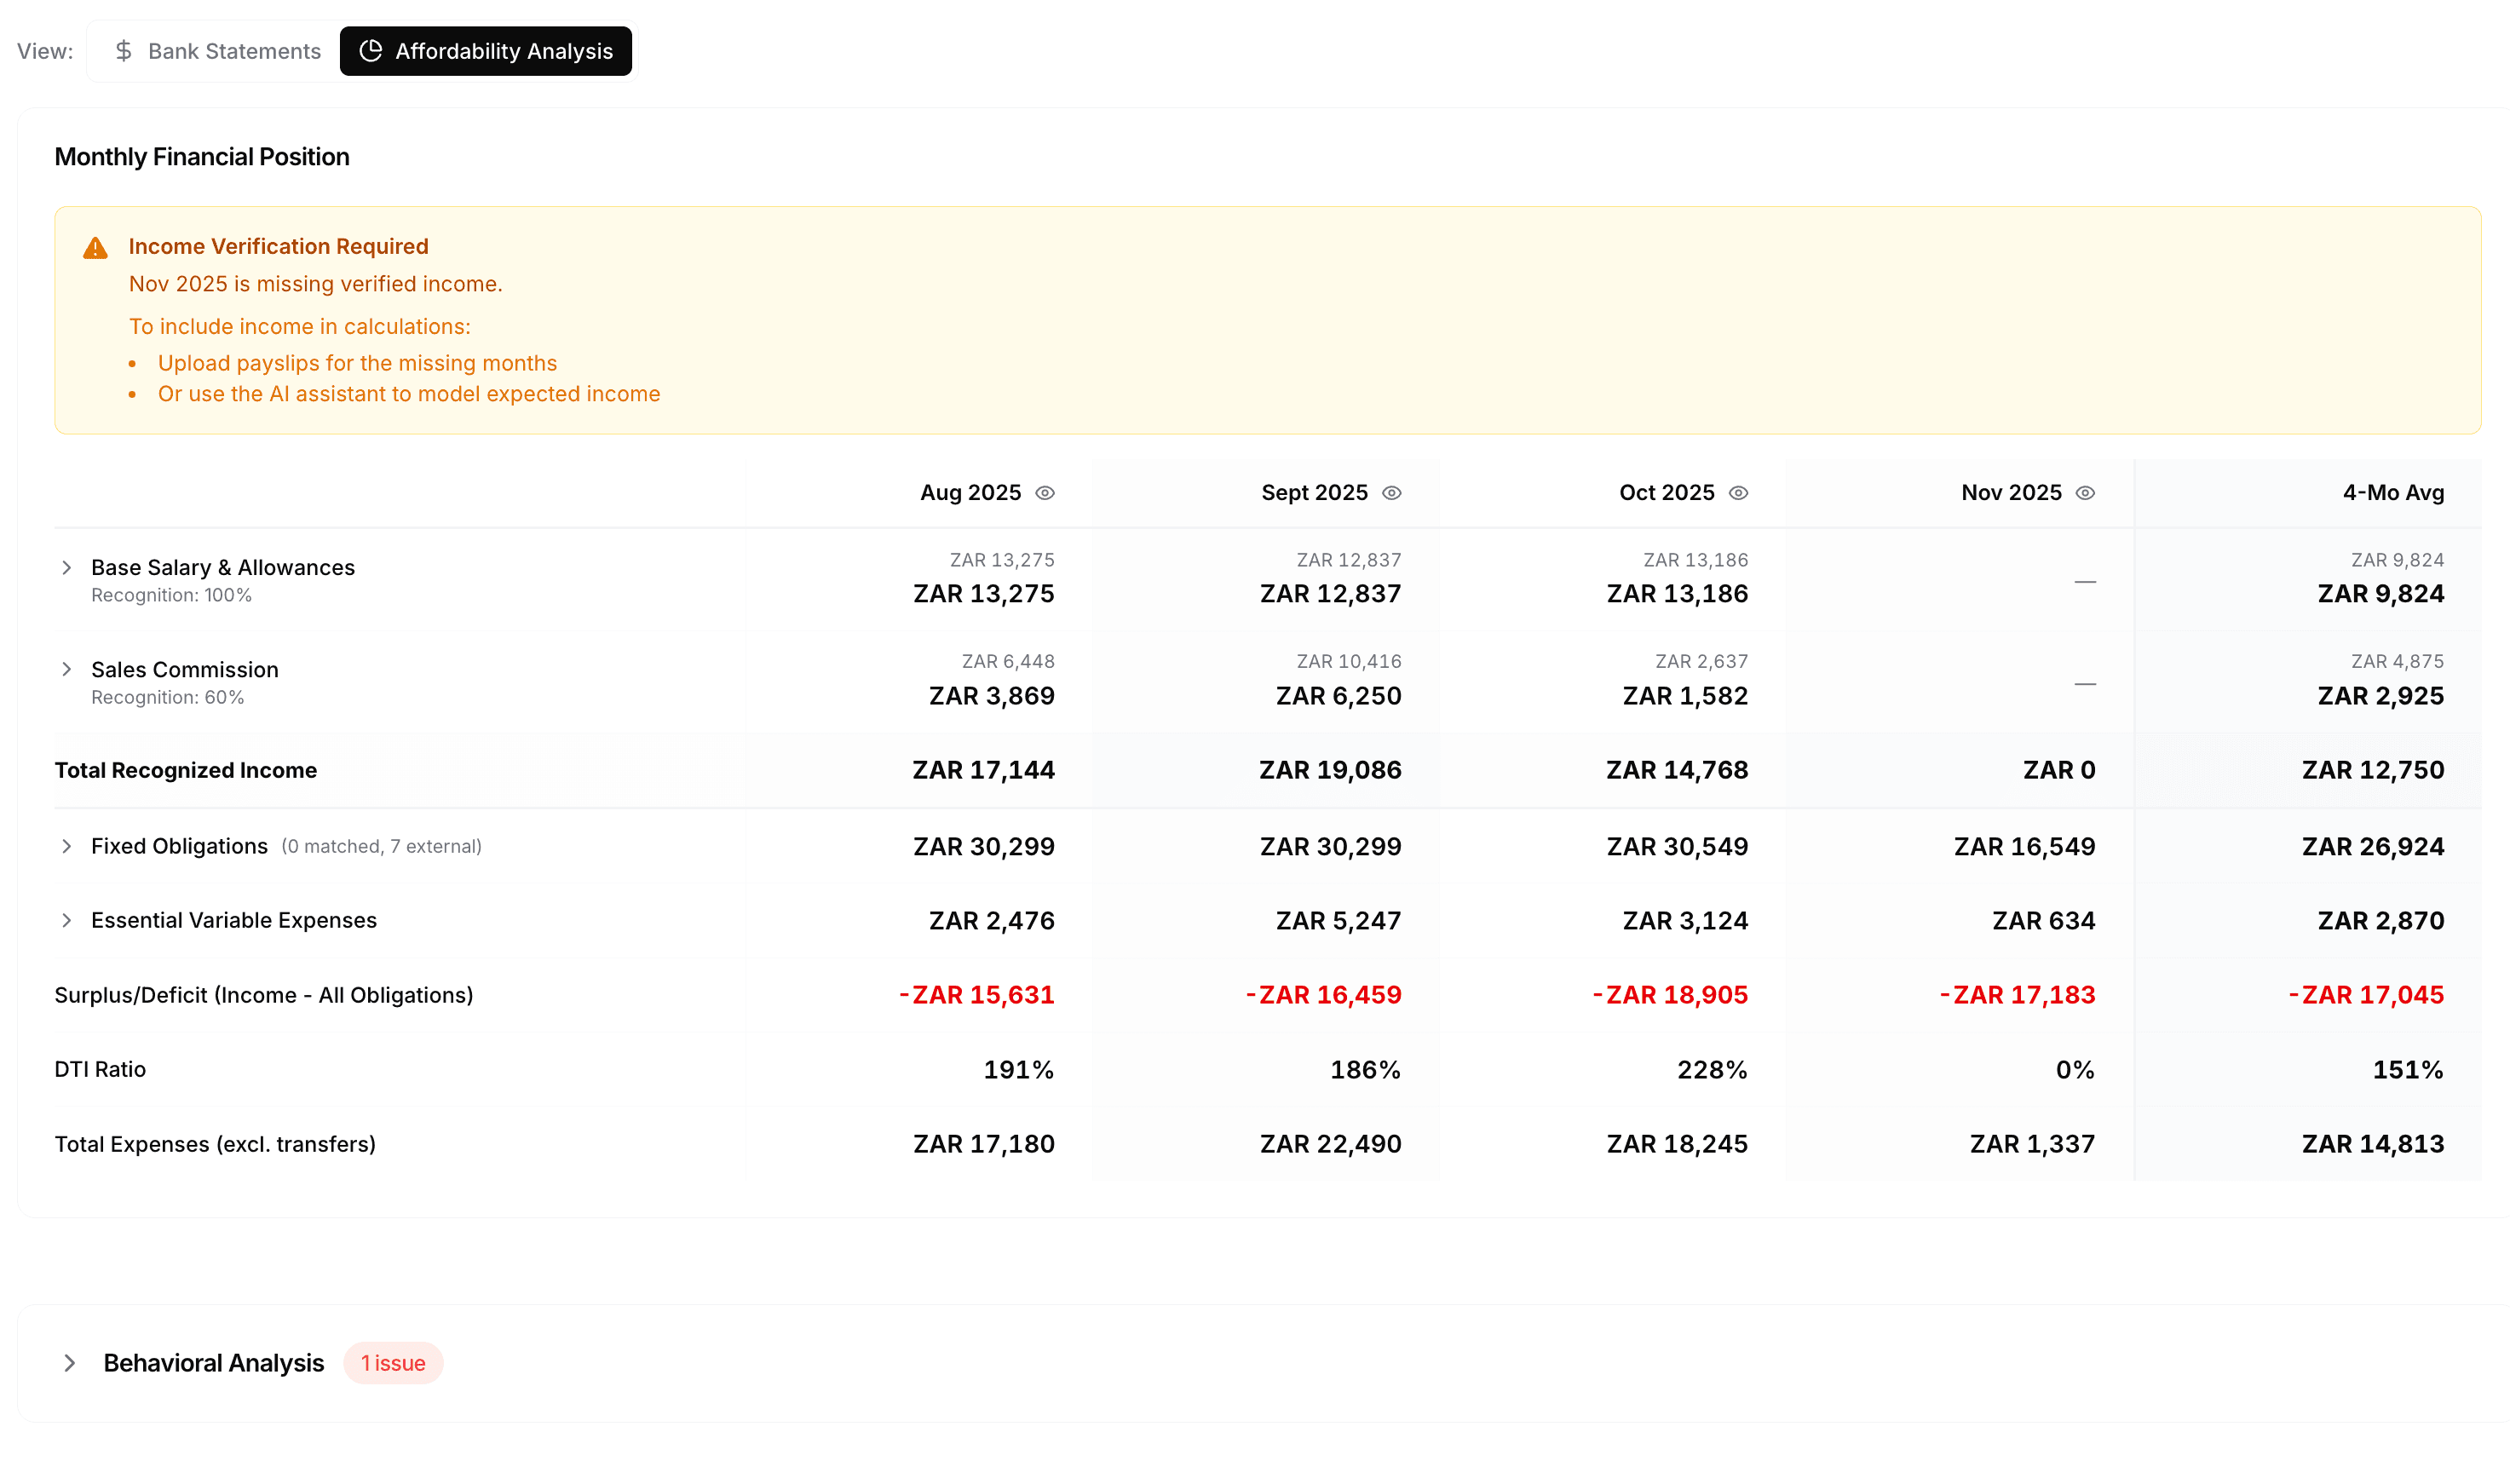Select the Affordability Analysis tab

tap(486, 51)
